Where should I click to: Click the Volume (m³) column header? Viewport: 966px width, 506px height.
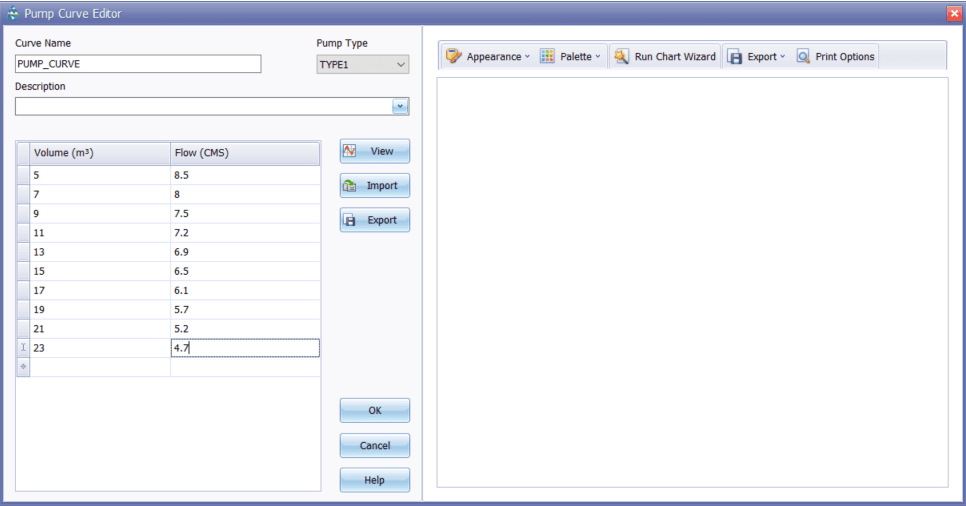coord(100,153)
